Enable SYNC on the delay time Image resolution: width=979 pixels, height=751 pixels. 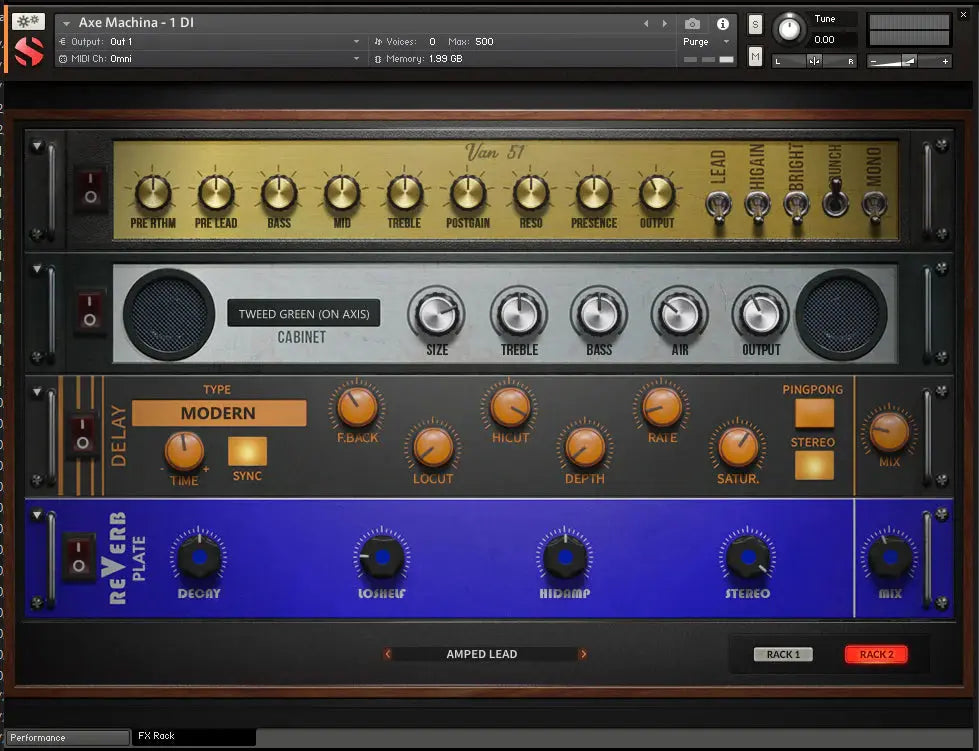coord(246,452)
